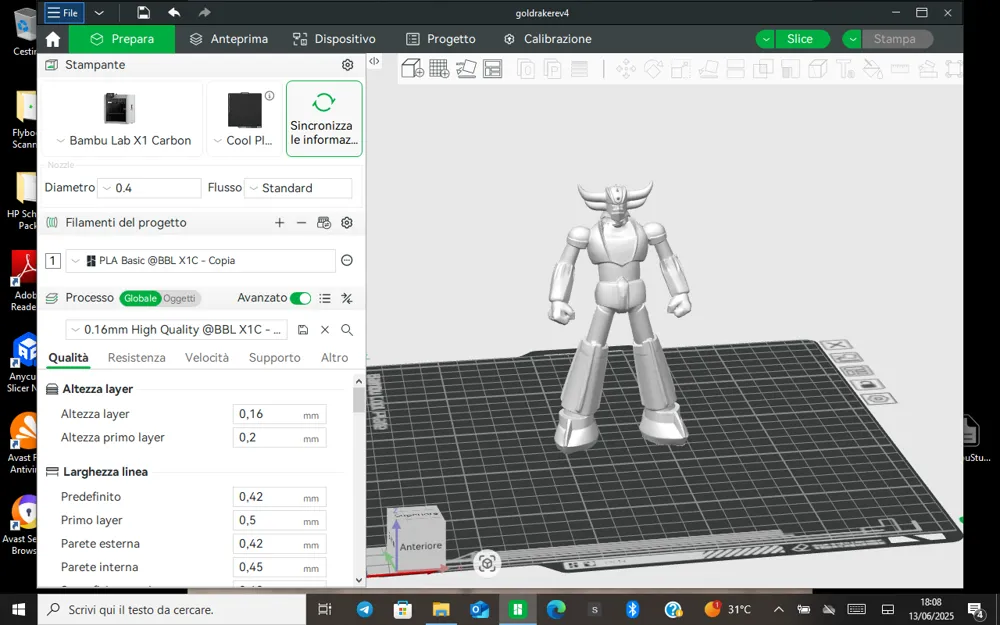This screenshot has width=1000, height=625.
Task: Open the nozzle Diametro 0.4 dropdown
Action: (x=149, y=188)
